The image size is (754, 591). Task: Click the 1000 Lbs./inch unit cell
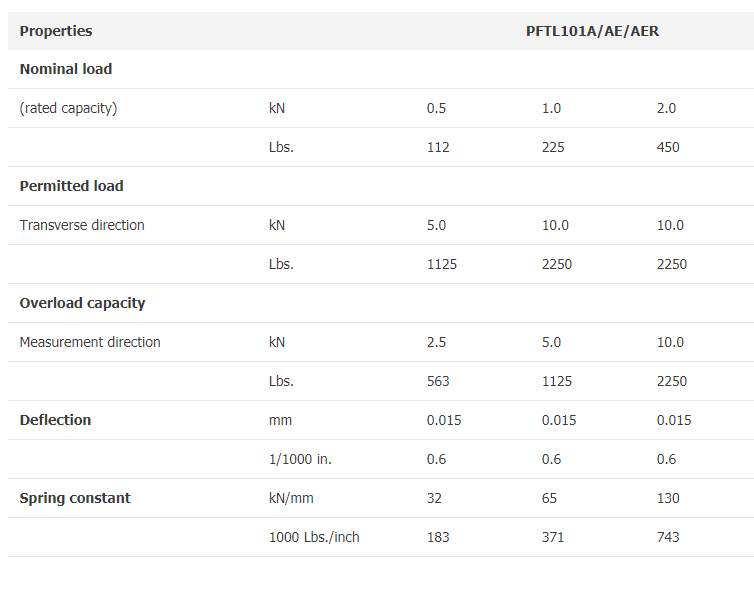pos(314,537)
